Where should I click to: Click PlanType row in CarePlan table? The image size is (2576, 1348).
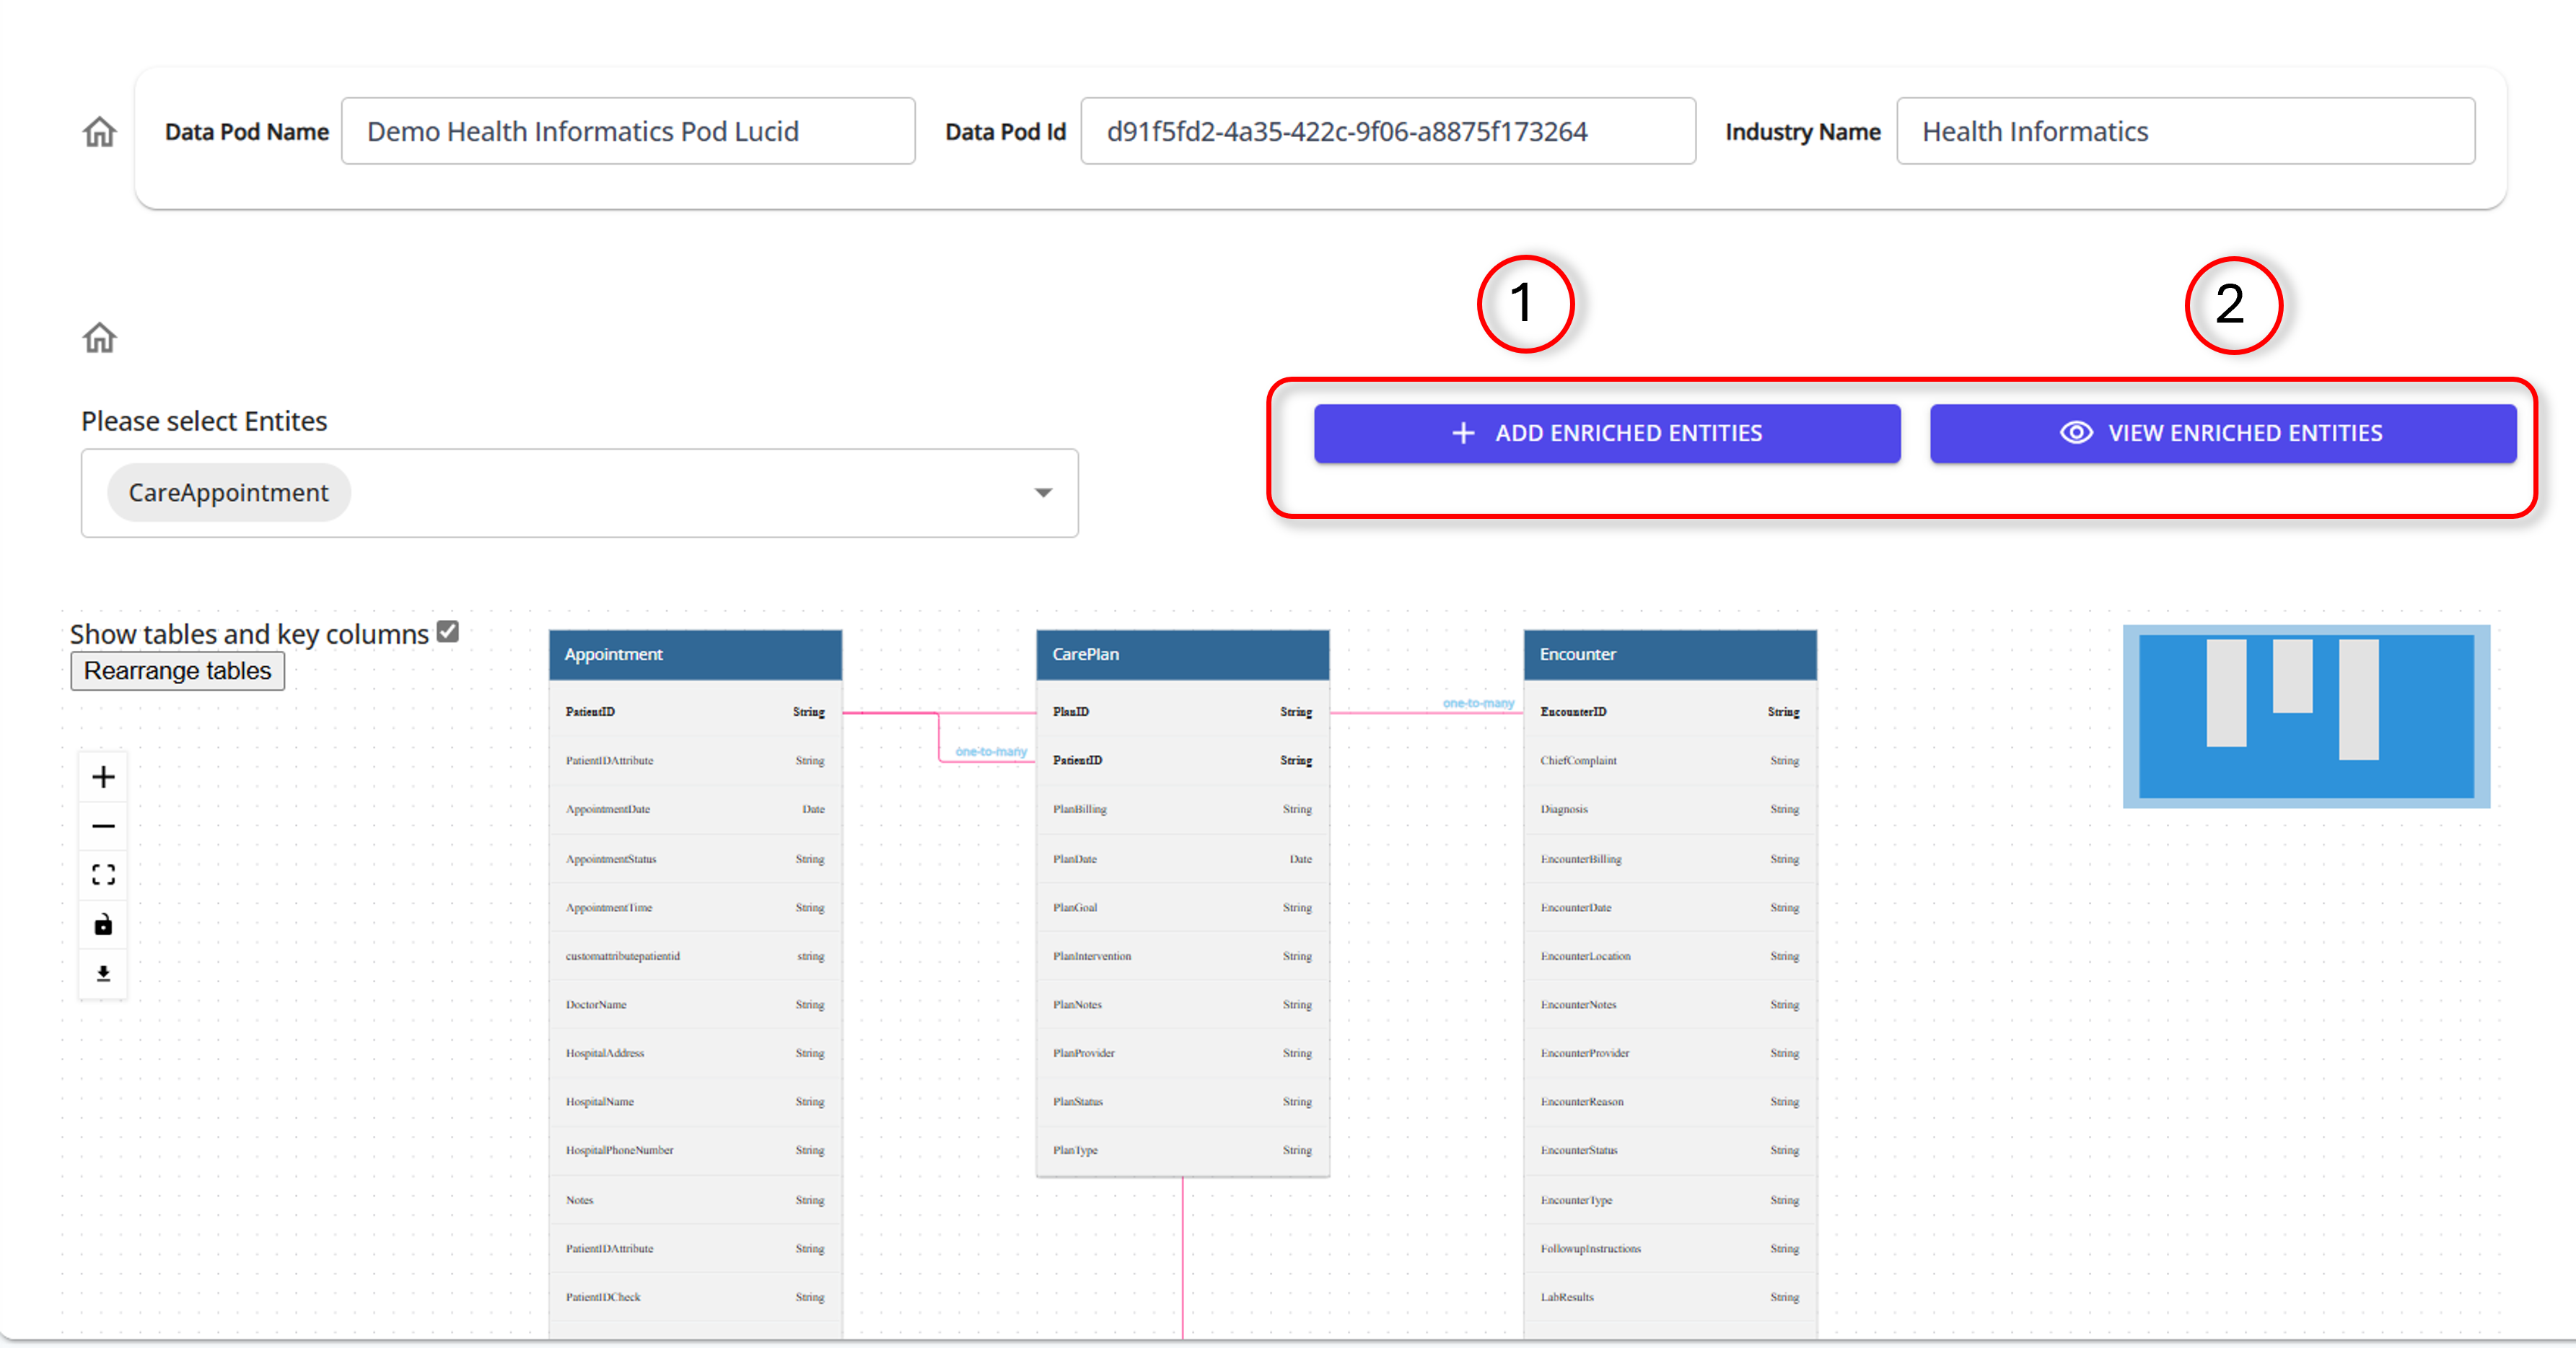[1183, 1151]
